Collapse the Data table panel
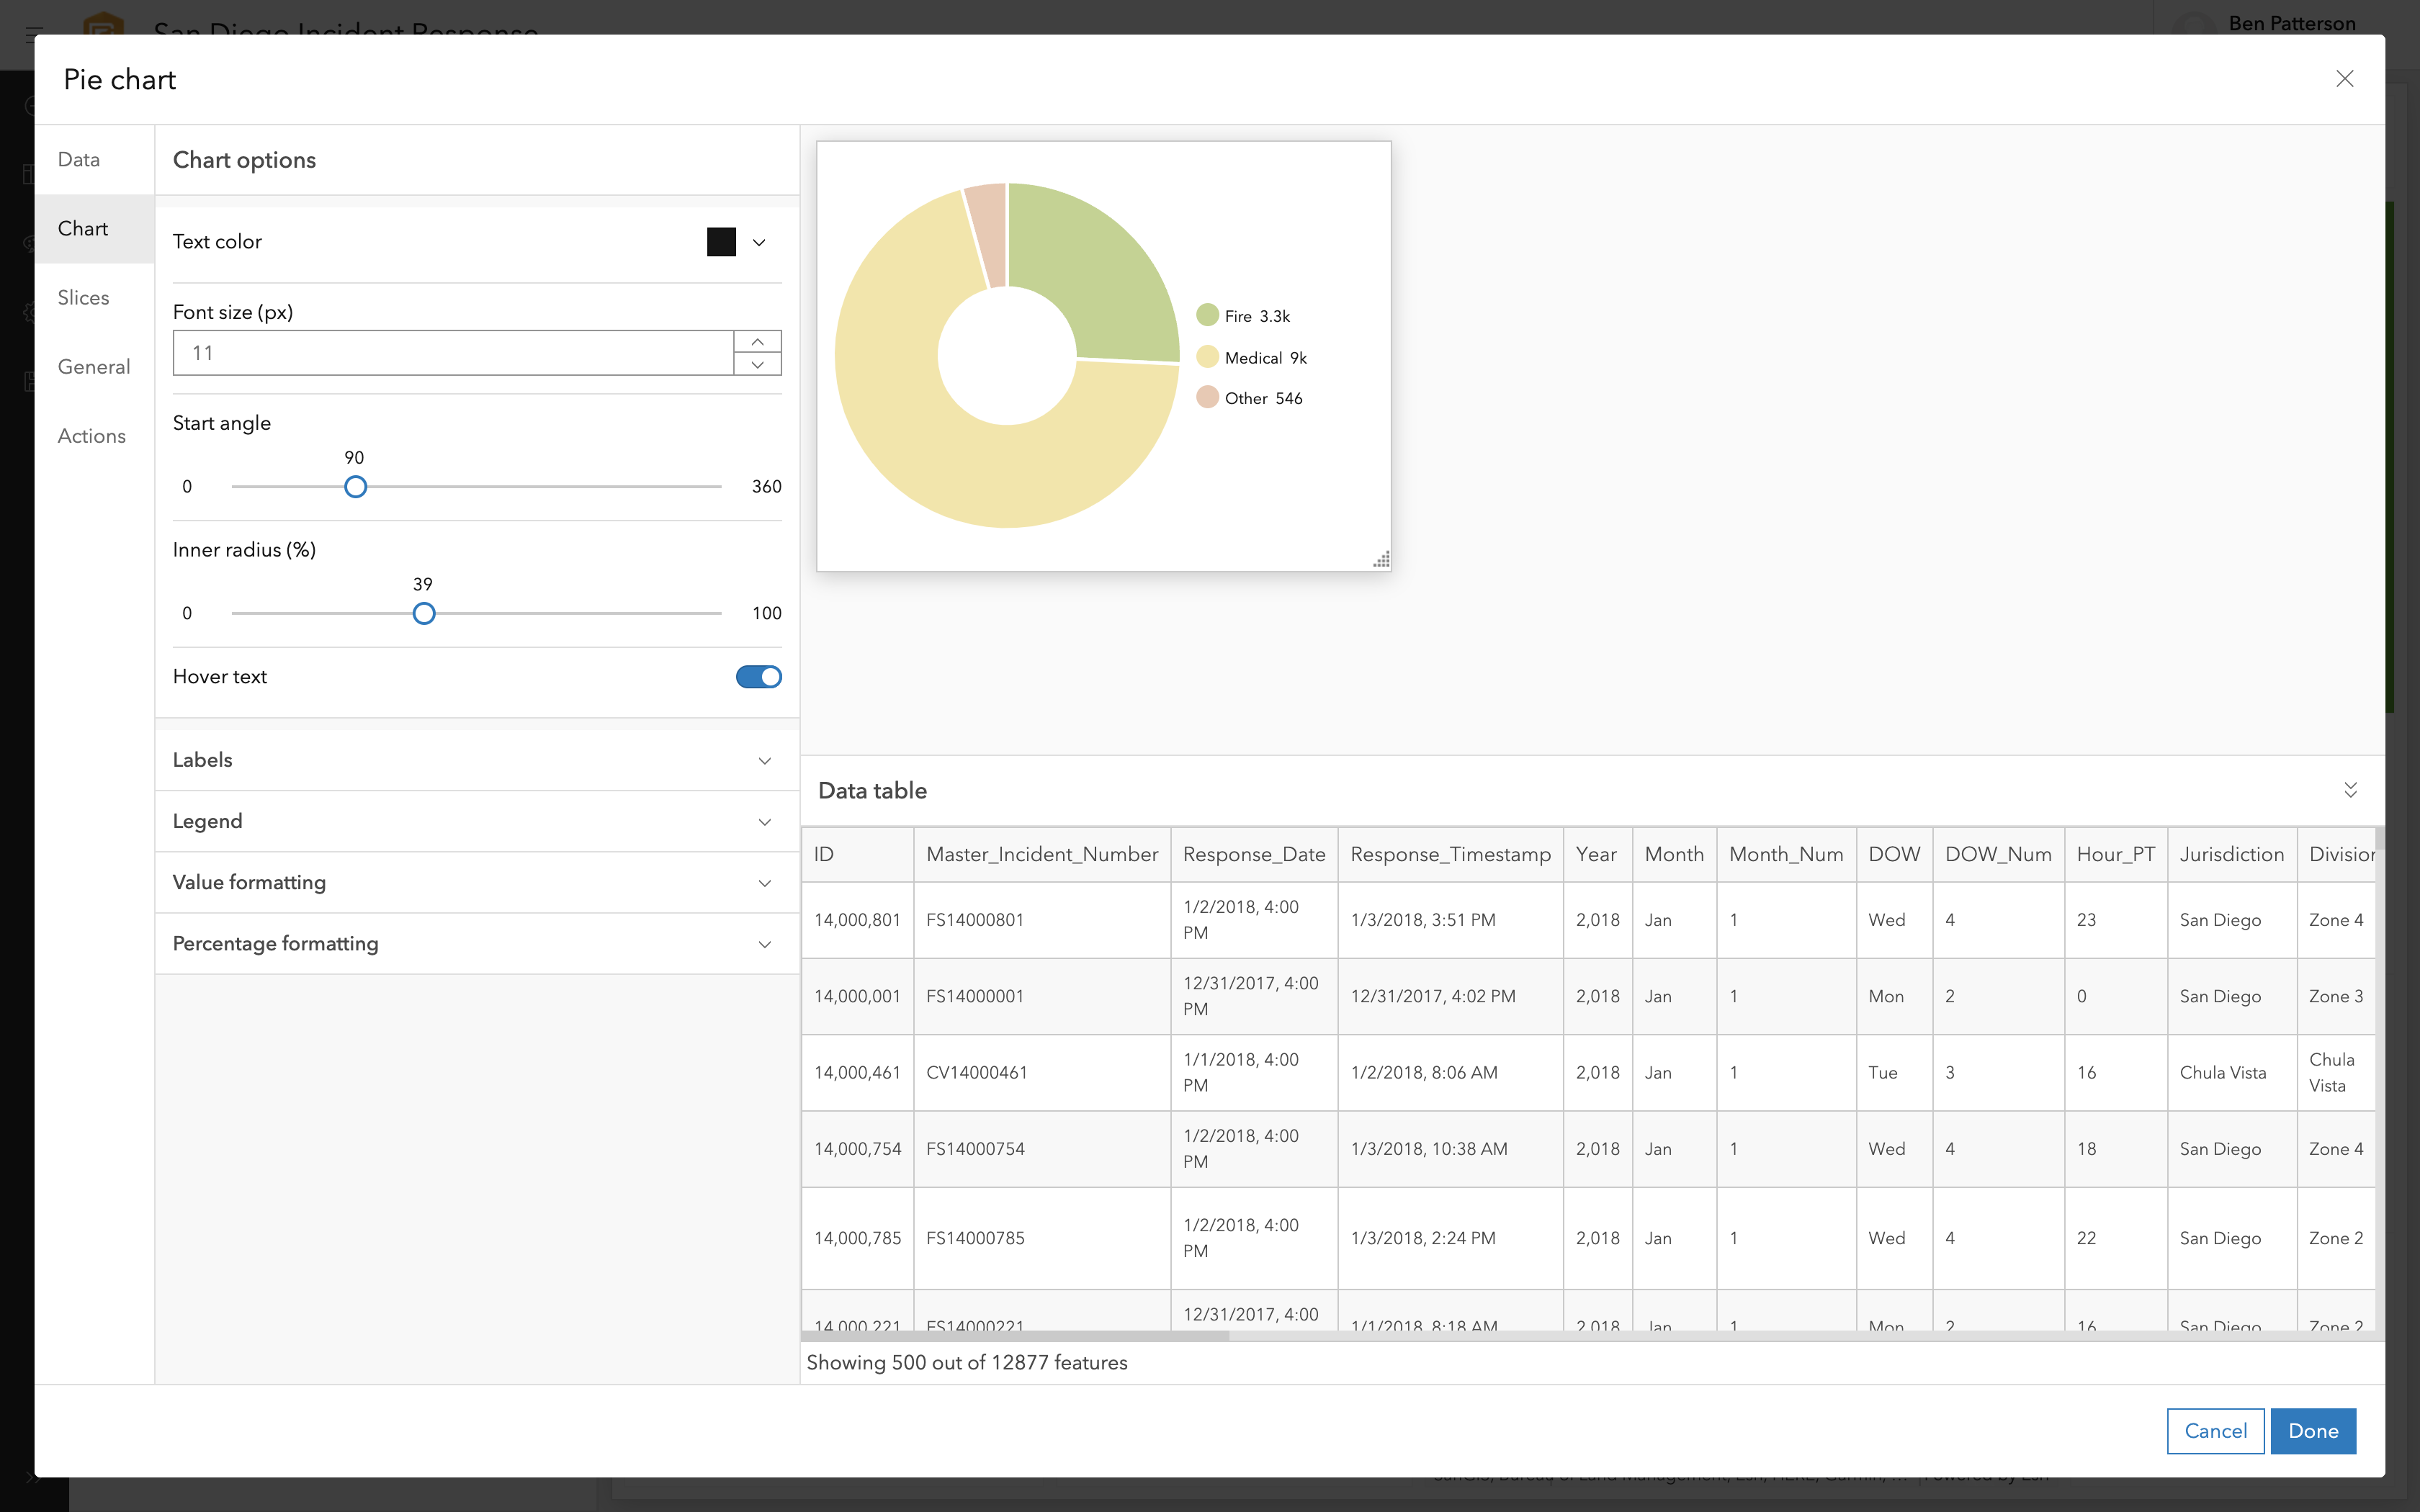 coord(2350,790)
